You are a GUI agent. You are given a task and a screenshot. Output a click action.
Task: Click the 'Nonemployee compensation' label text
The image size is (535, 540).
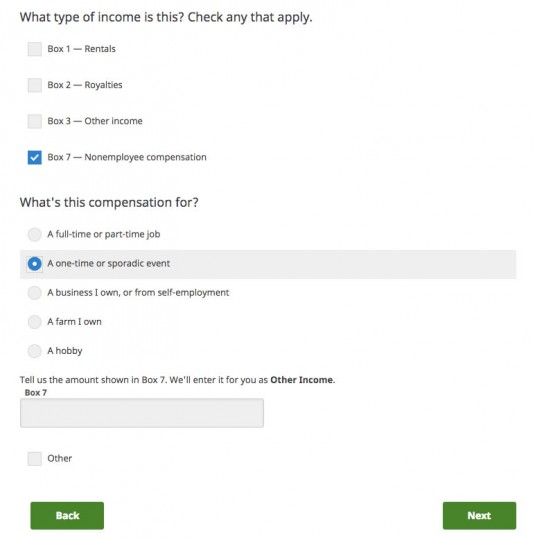click(145, 157)
